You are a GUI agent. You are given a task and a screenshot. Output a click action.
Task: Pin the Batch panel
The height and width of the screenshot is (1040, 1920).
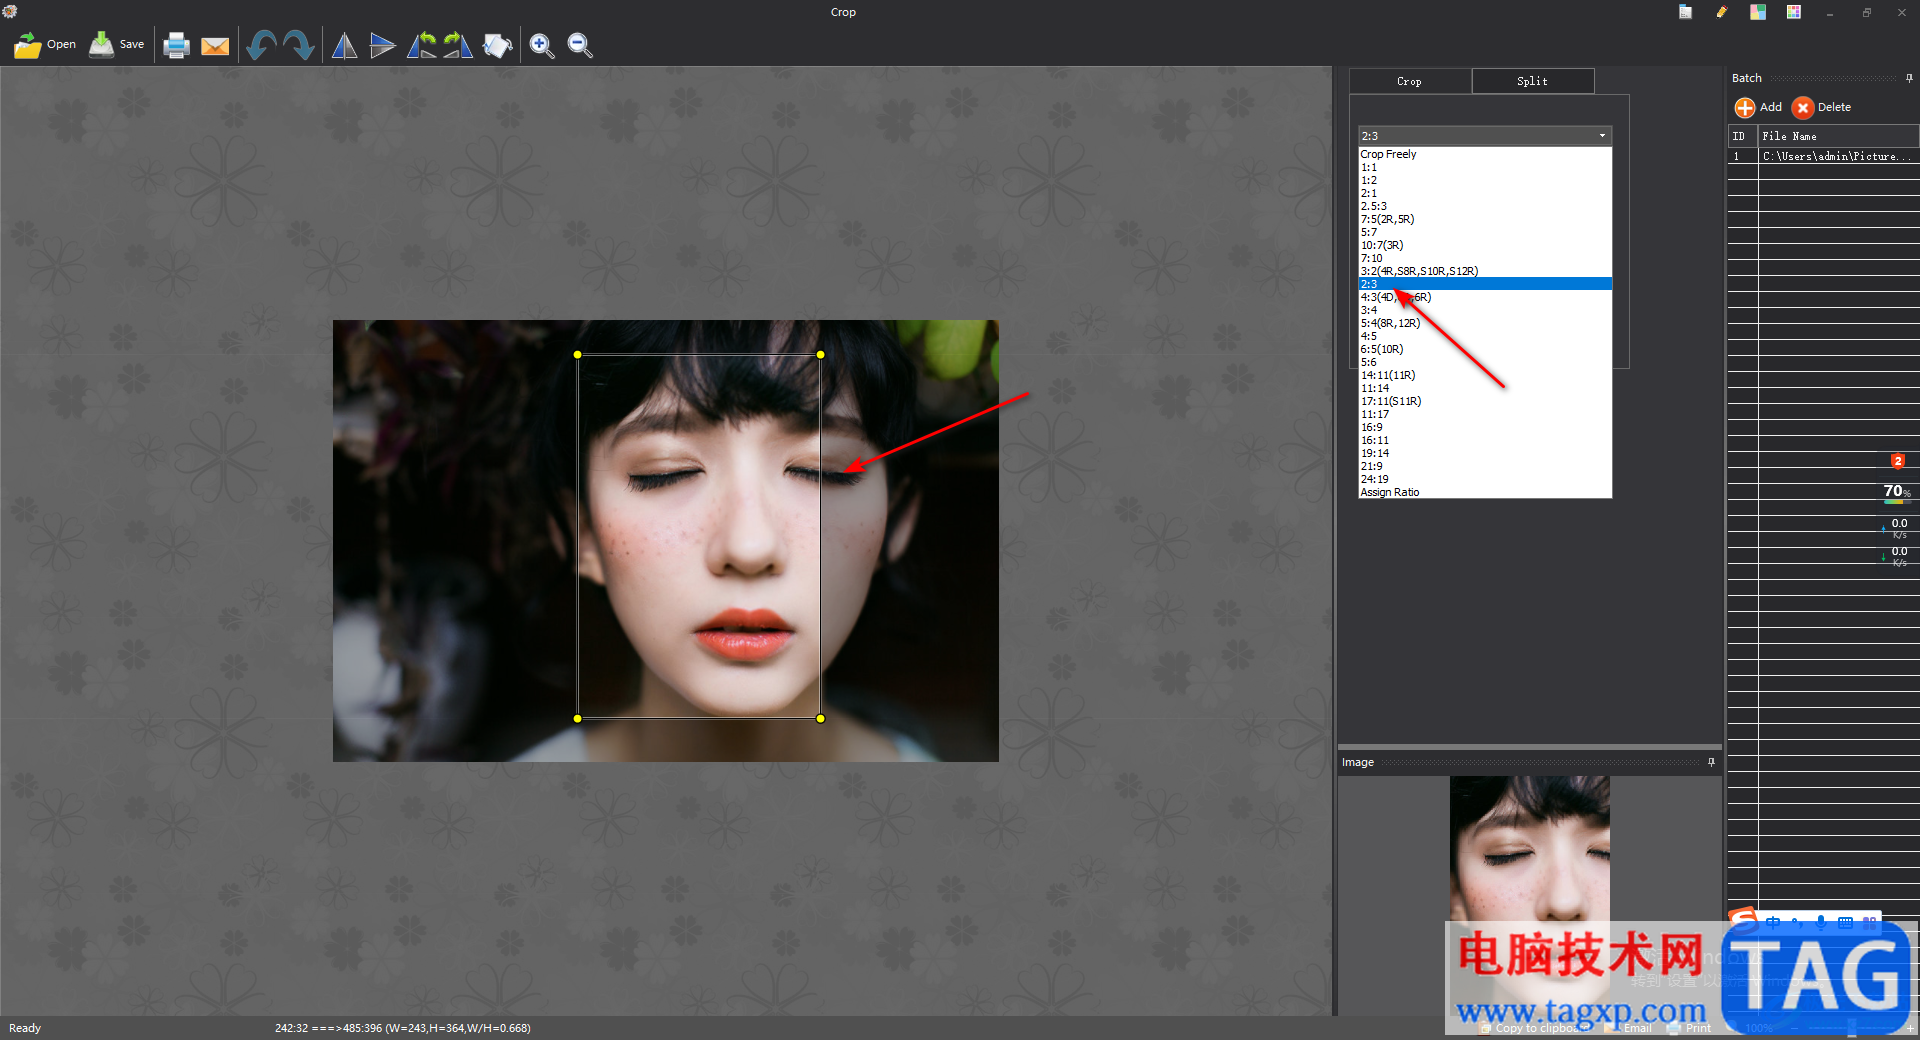pyautogui.click(x=1909, y=78)
